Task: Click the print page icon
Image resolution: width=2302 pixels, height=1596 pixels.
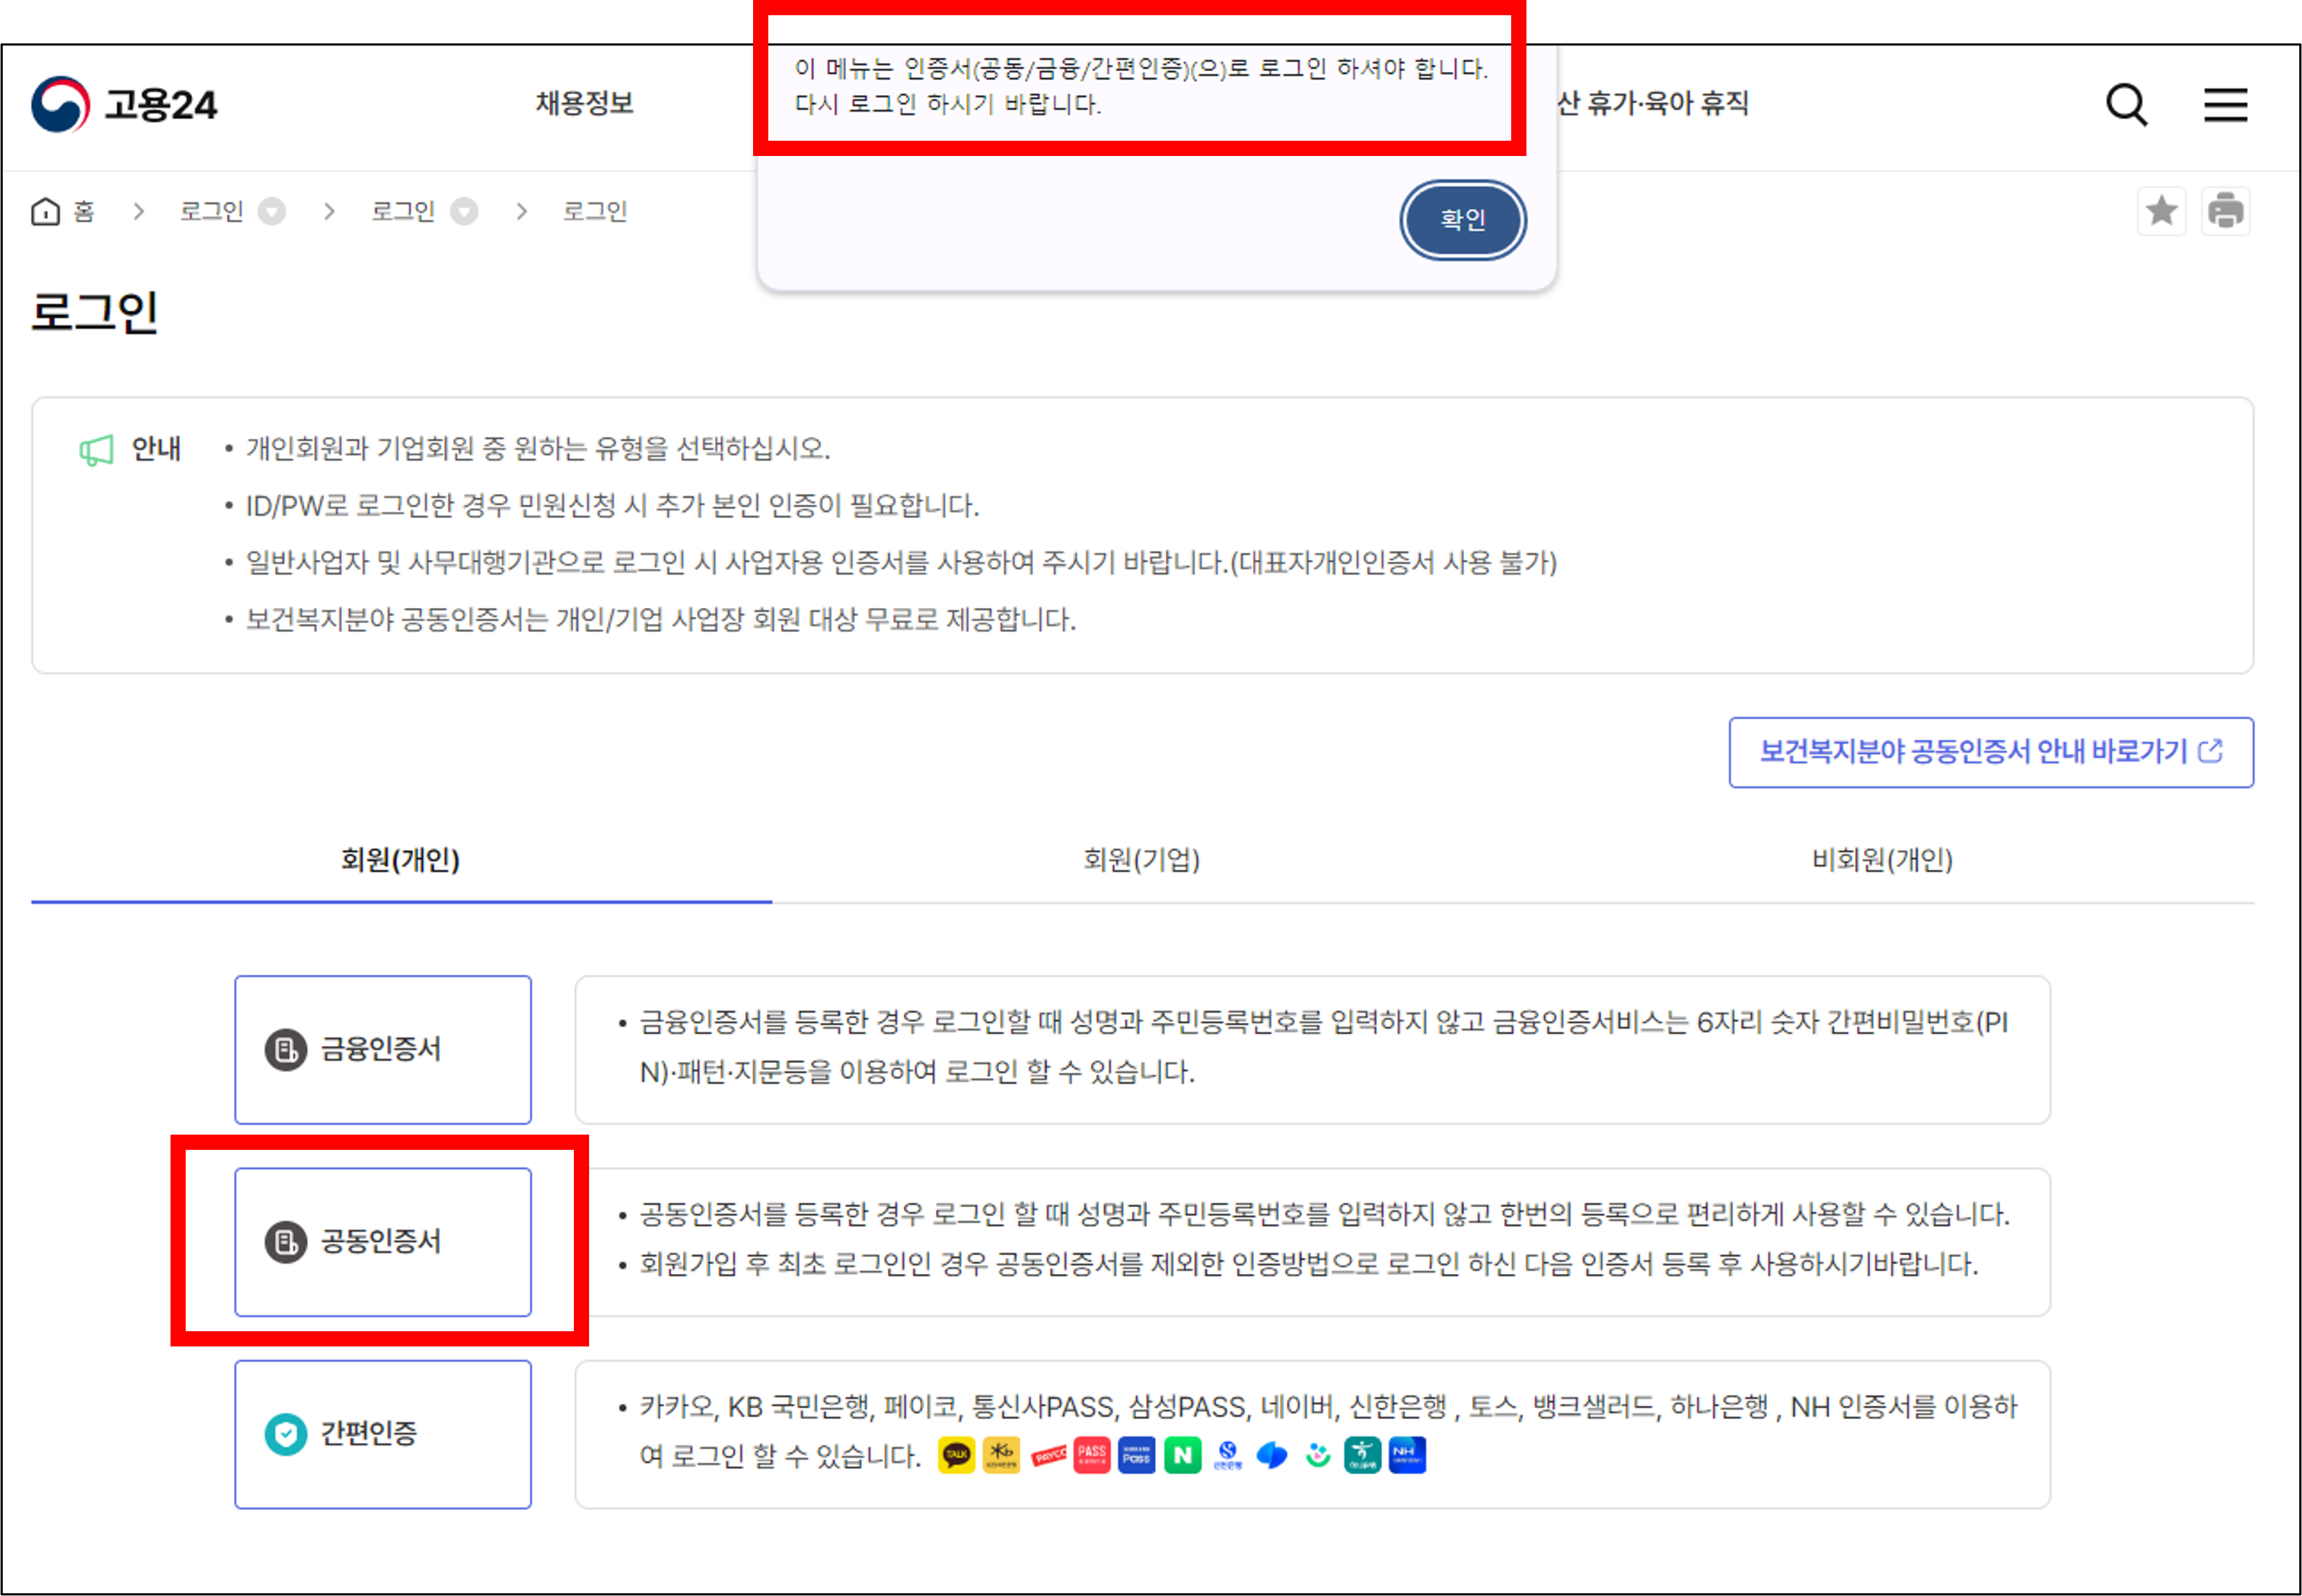Action: [2225, 211]
